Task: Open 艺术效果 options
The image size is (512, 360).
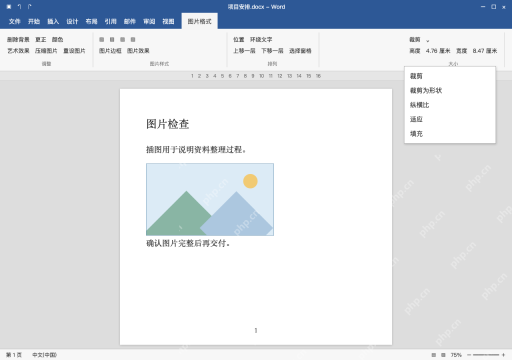Action: tap(18, 51)
